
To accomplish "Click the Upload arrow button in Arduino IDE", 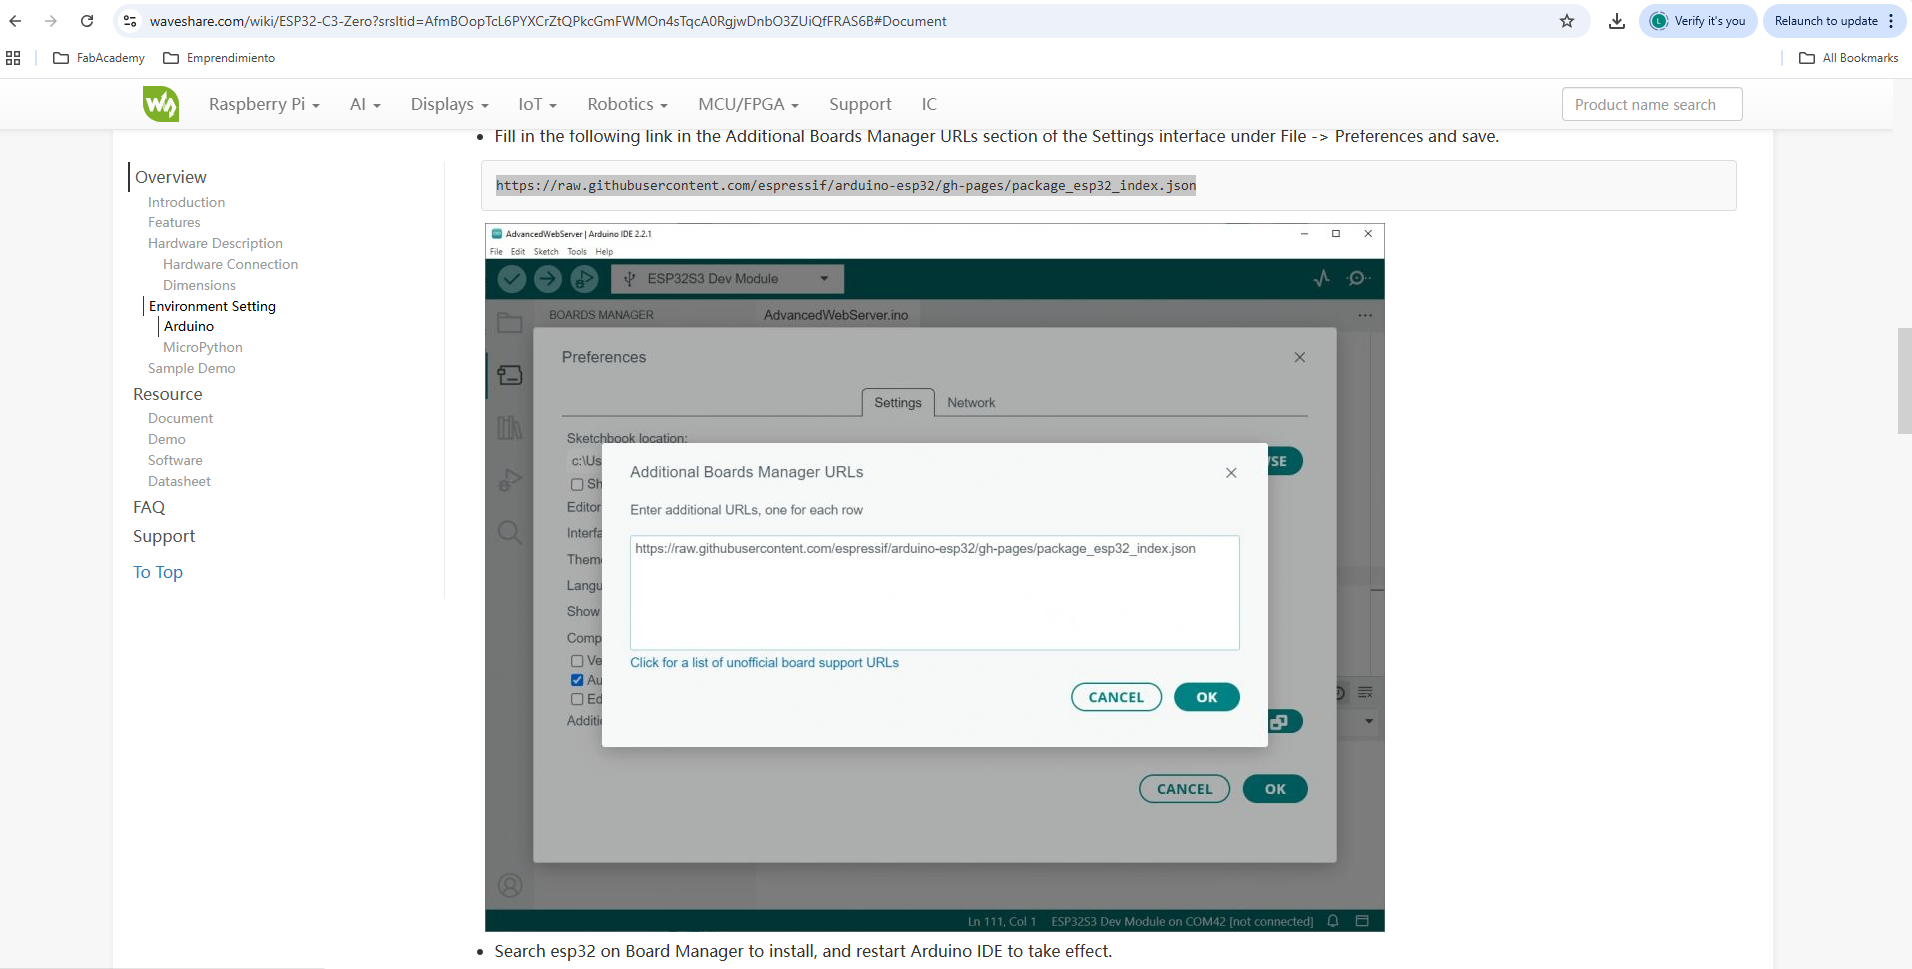I will [548, 279].
